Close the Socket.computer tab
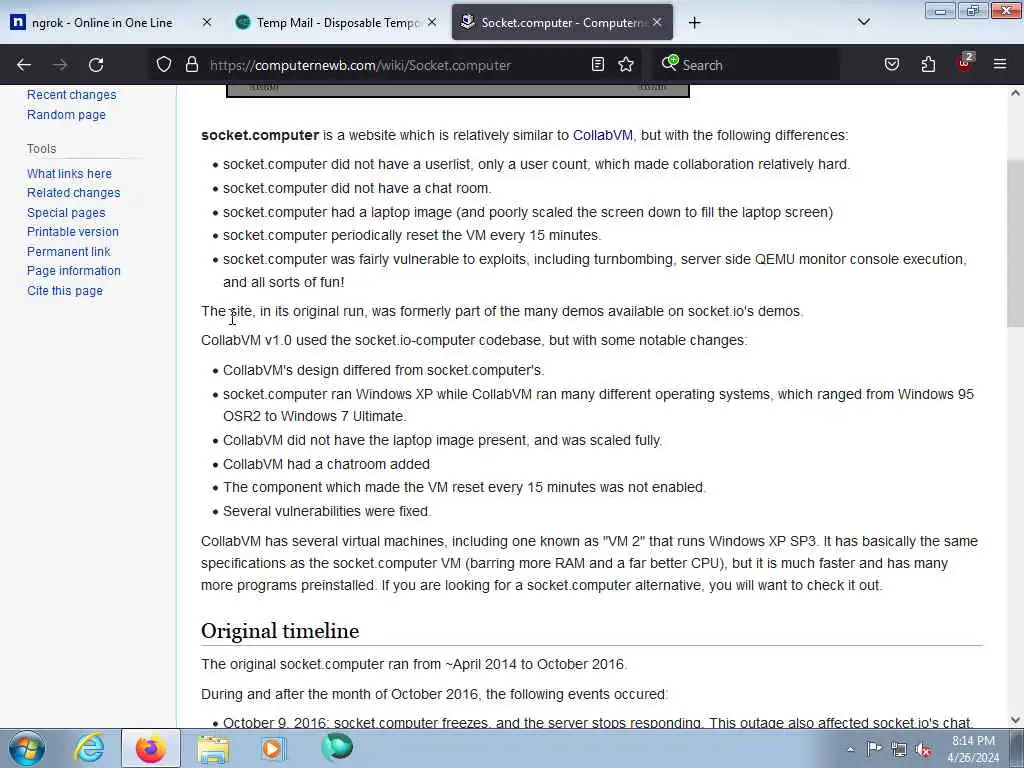Viewport: 1024px width, 768px height. click(657, 22)
